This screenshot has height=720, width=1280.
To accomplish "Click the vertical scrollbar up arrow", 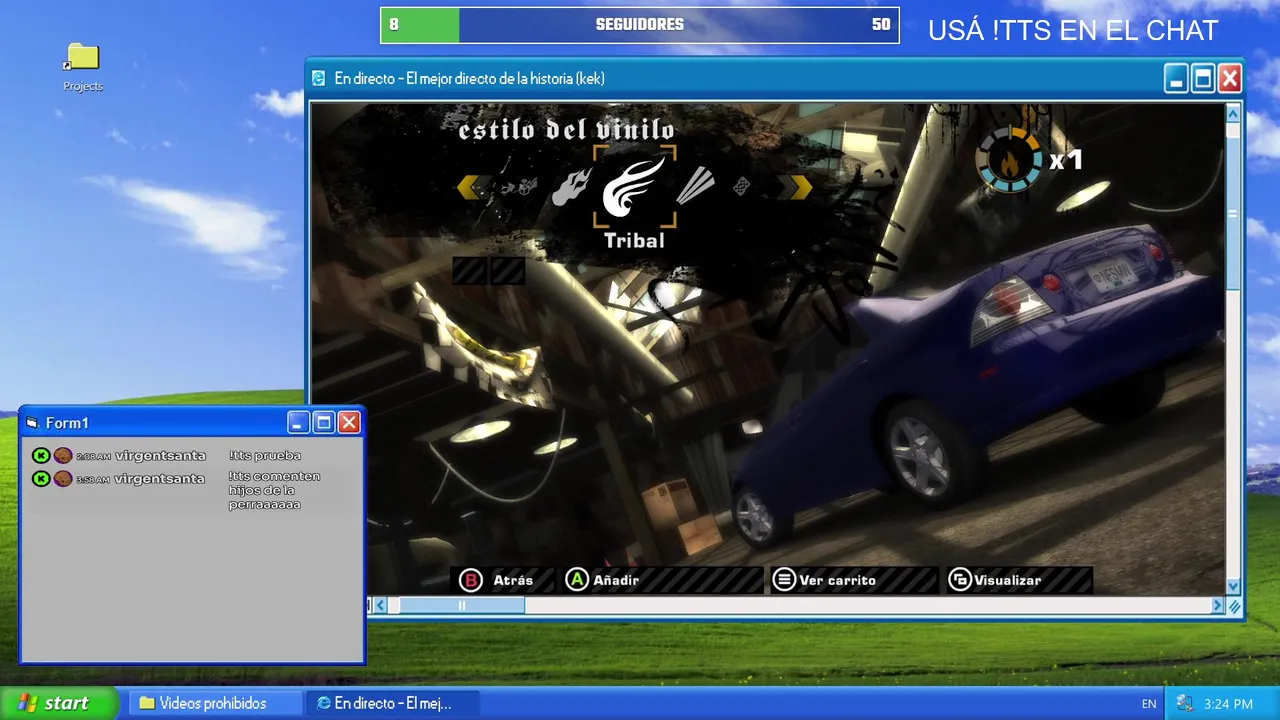I will tap(1232, 113).
